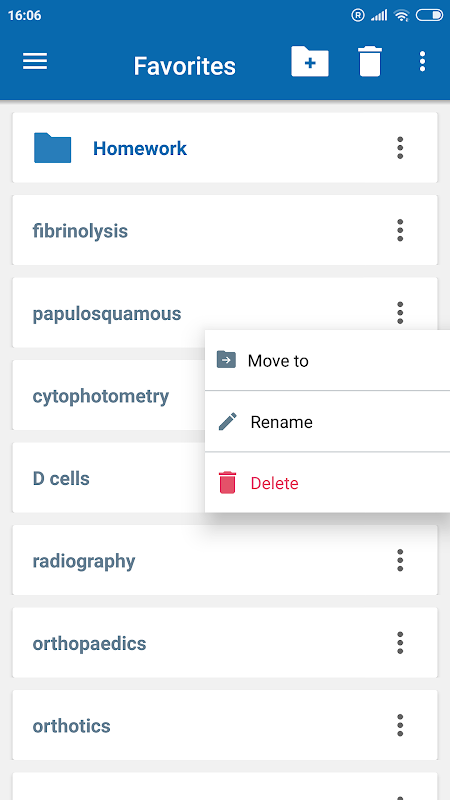
Task: Open the papulosquamous favorite entry
Action: pos(225,313)
